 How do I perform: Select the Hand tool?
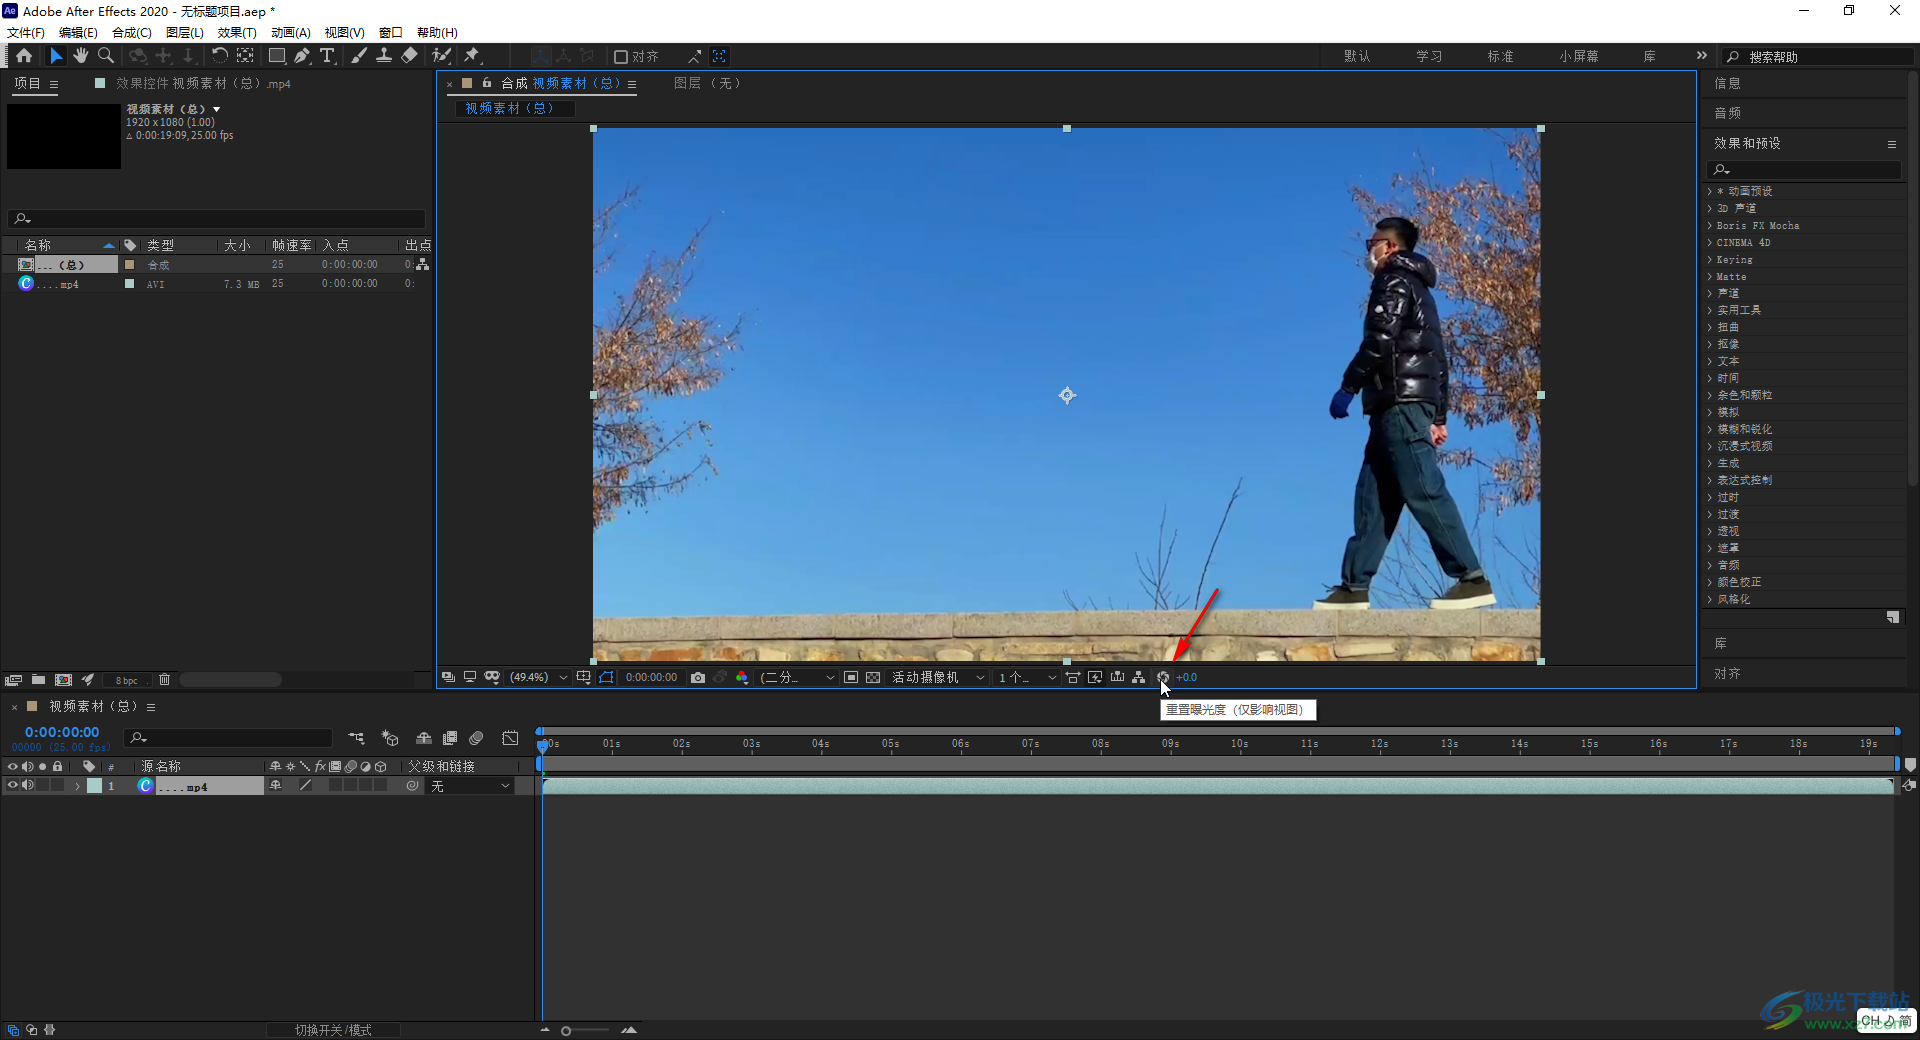(81, 56)
